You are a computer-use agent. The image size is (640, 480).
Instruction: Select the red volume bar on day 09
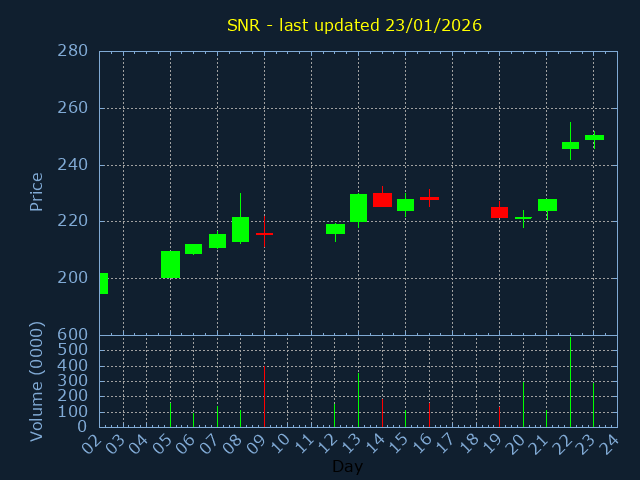(264, 397)
